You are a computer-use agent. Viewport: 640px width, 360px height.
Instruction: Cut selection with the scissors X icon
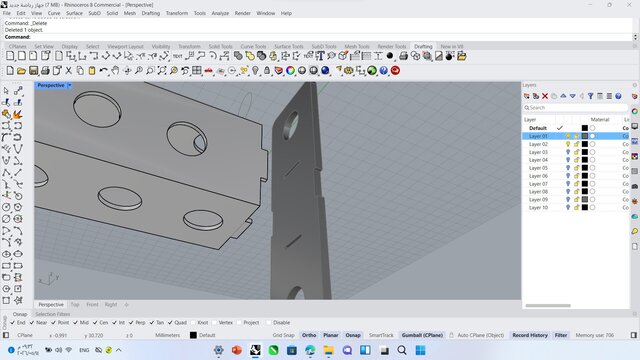69,71
